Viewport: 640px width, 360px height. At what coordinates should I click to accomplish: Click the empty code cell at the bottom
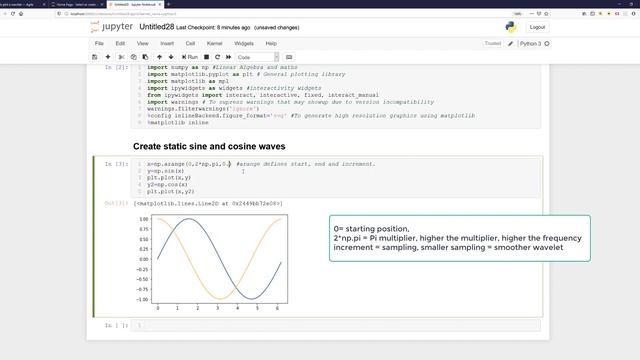[336, 325]
